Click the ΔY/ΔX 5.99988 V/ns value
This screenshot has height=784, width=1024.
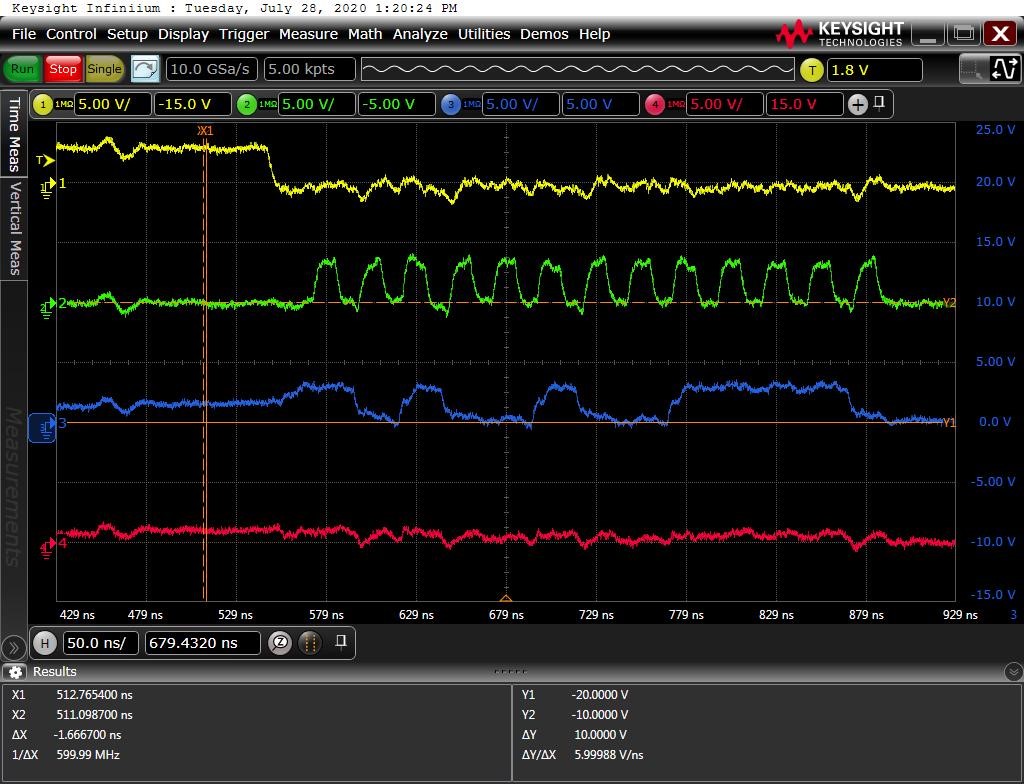pos(609,755)
